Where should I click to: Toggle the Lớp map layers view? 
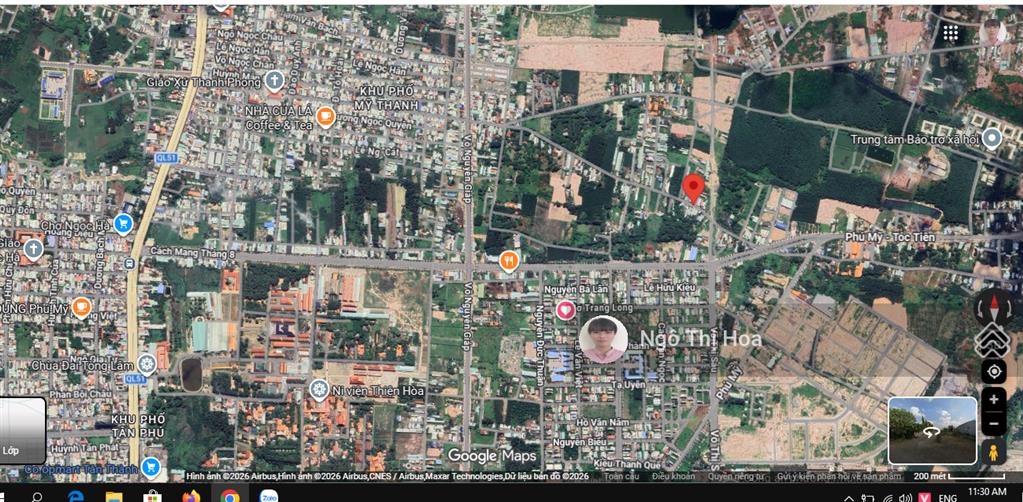click(x=22, y=430)
